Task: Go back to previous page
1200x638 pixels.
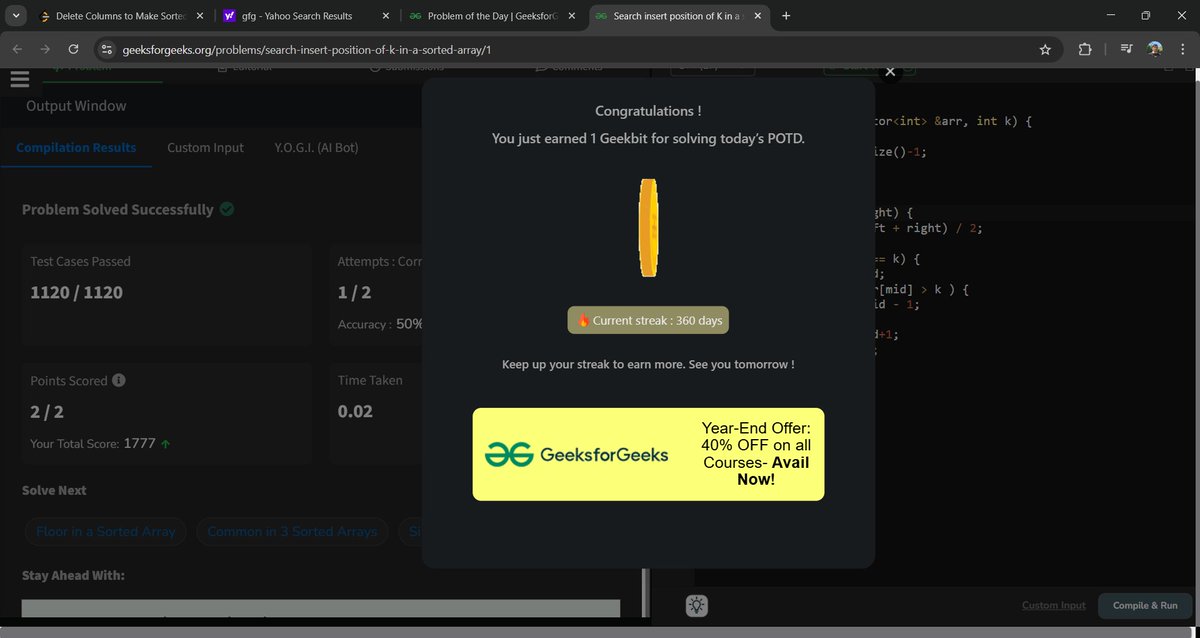Action: [17, 49]
